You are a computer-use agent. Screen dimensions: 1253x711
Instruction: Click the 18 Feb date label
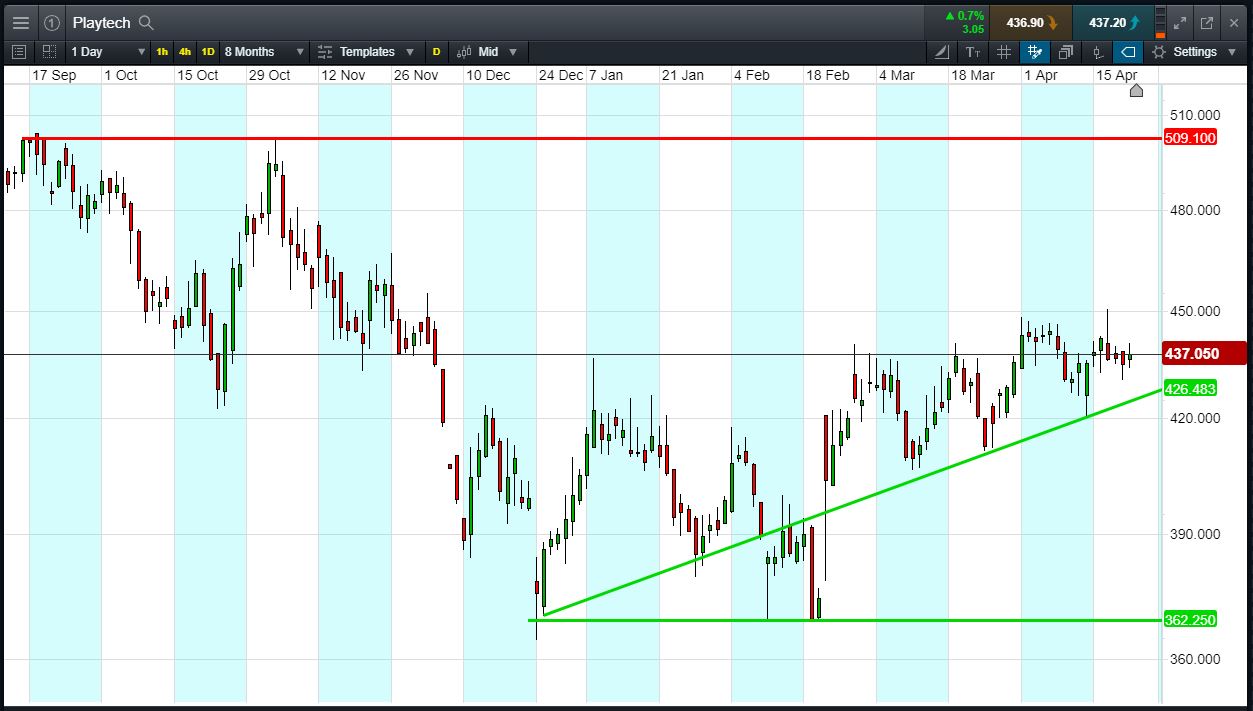pyautogui.click(x=828, y=75)
